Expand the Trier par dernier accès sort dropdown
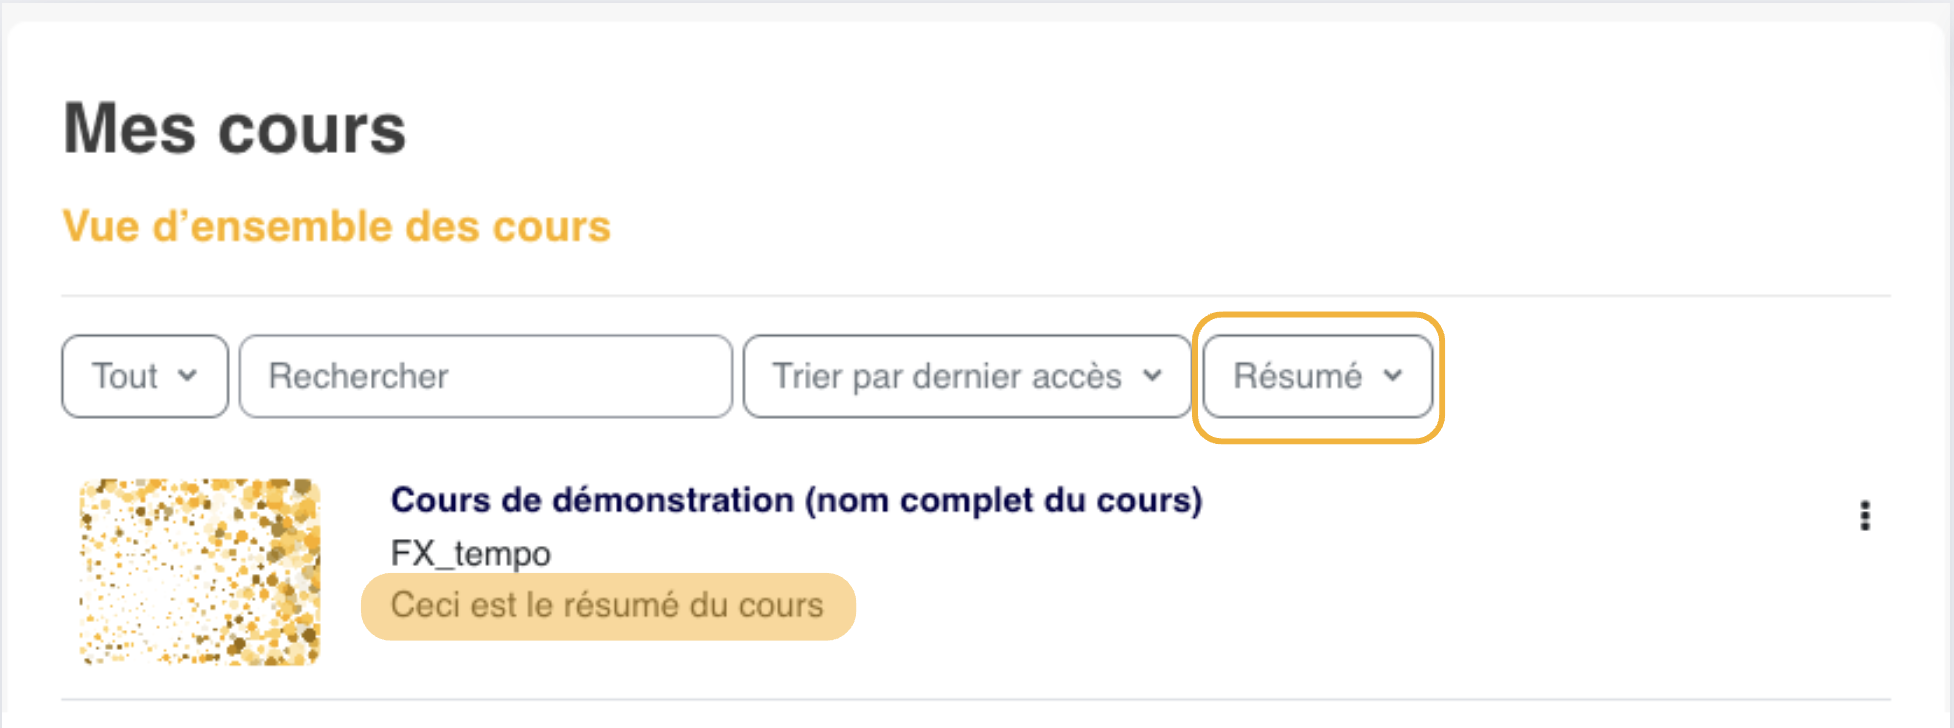This screenshot has height=728, width=1954. click(967, 376)
